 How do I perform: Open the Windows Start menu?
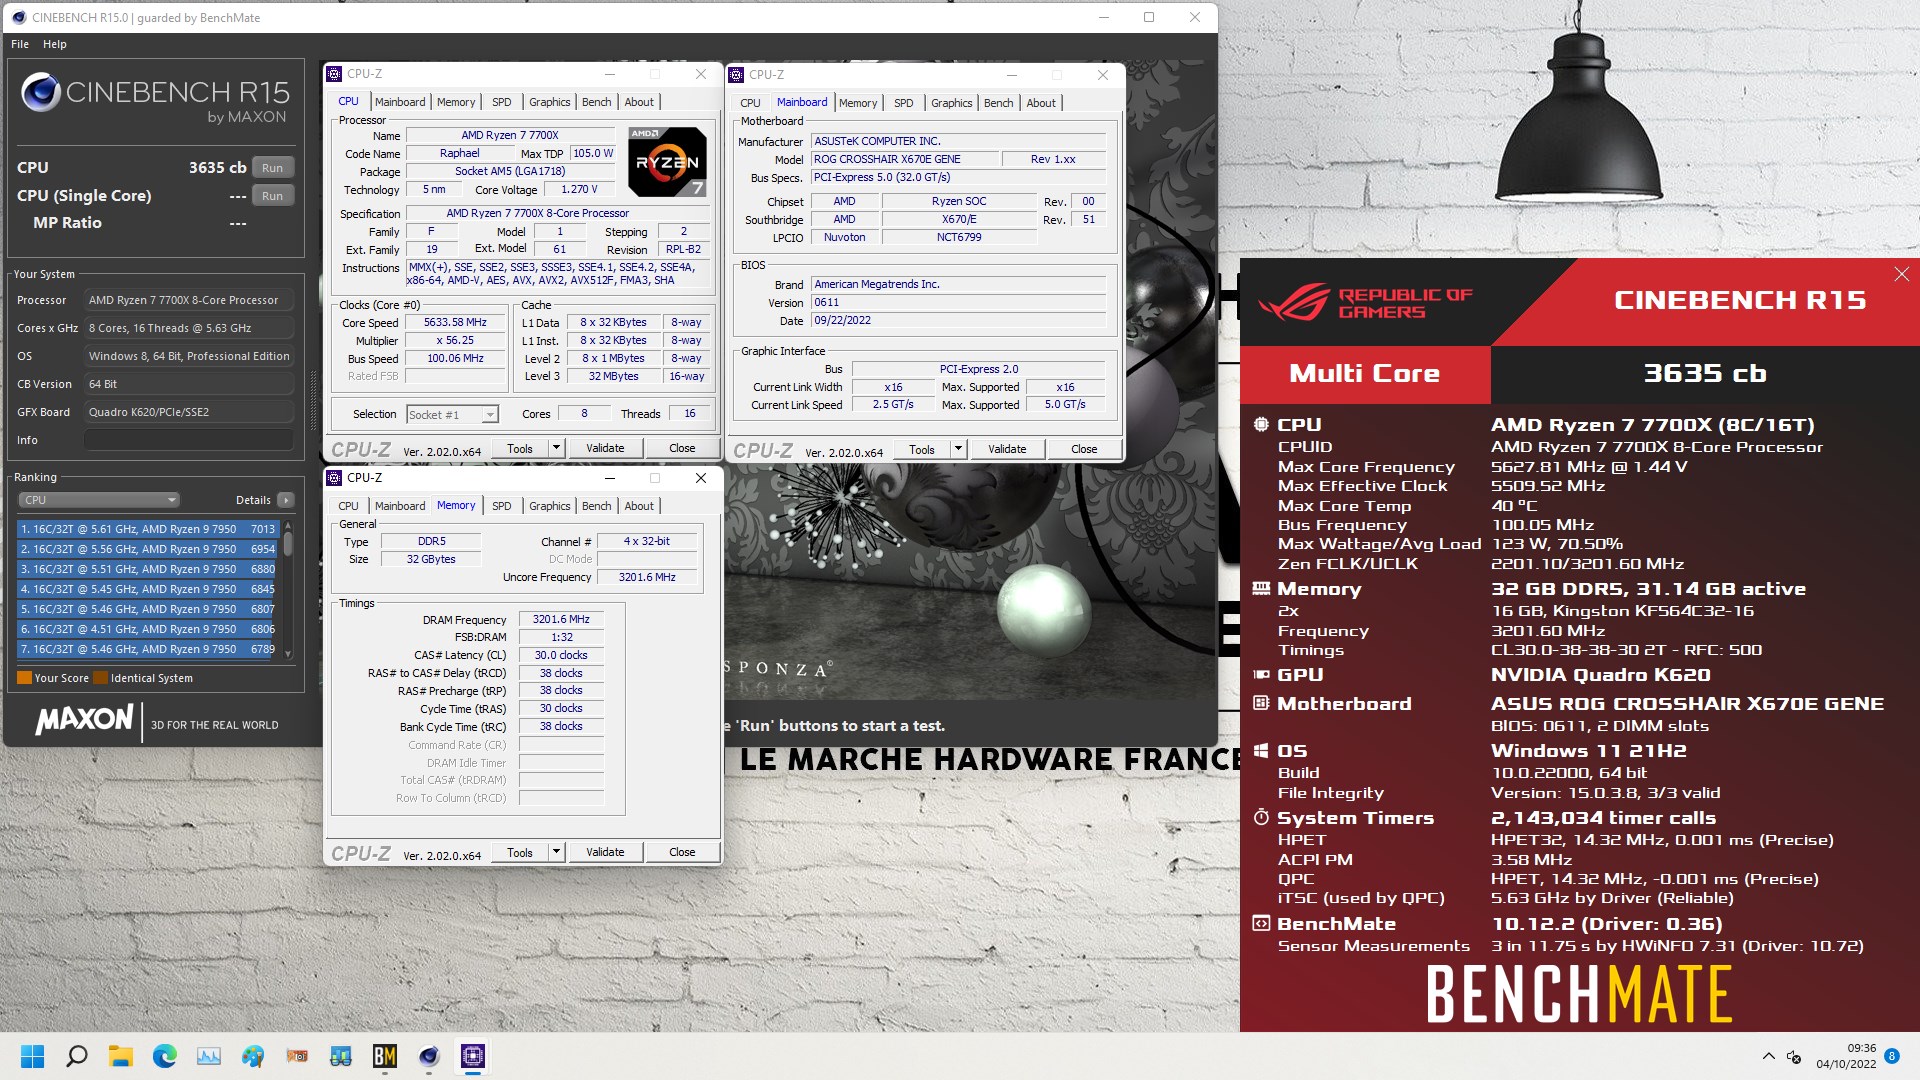[x=33, y=1056]
